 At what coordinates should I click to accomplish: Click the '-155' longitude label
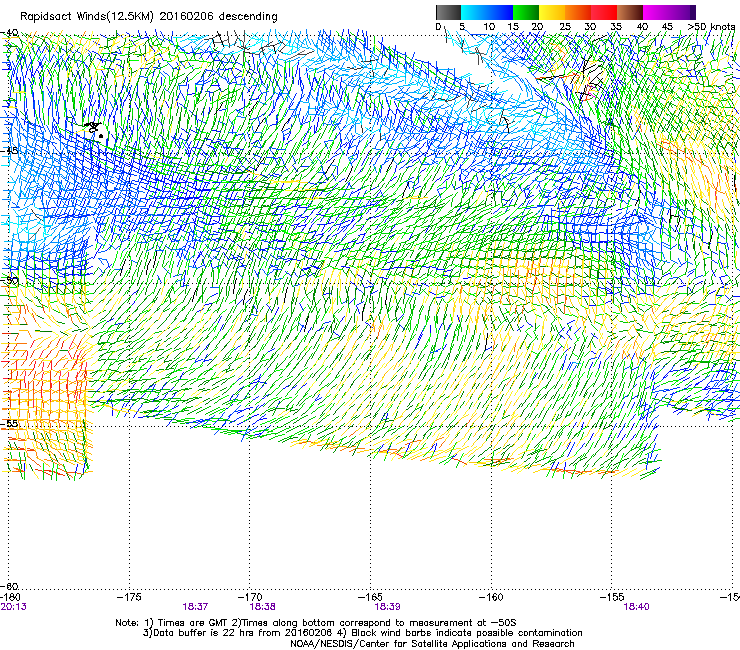612,597
